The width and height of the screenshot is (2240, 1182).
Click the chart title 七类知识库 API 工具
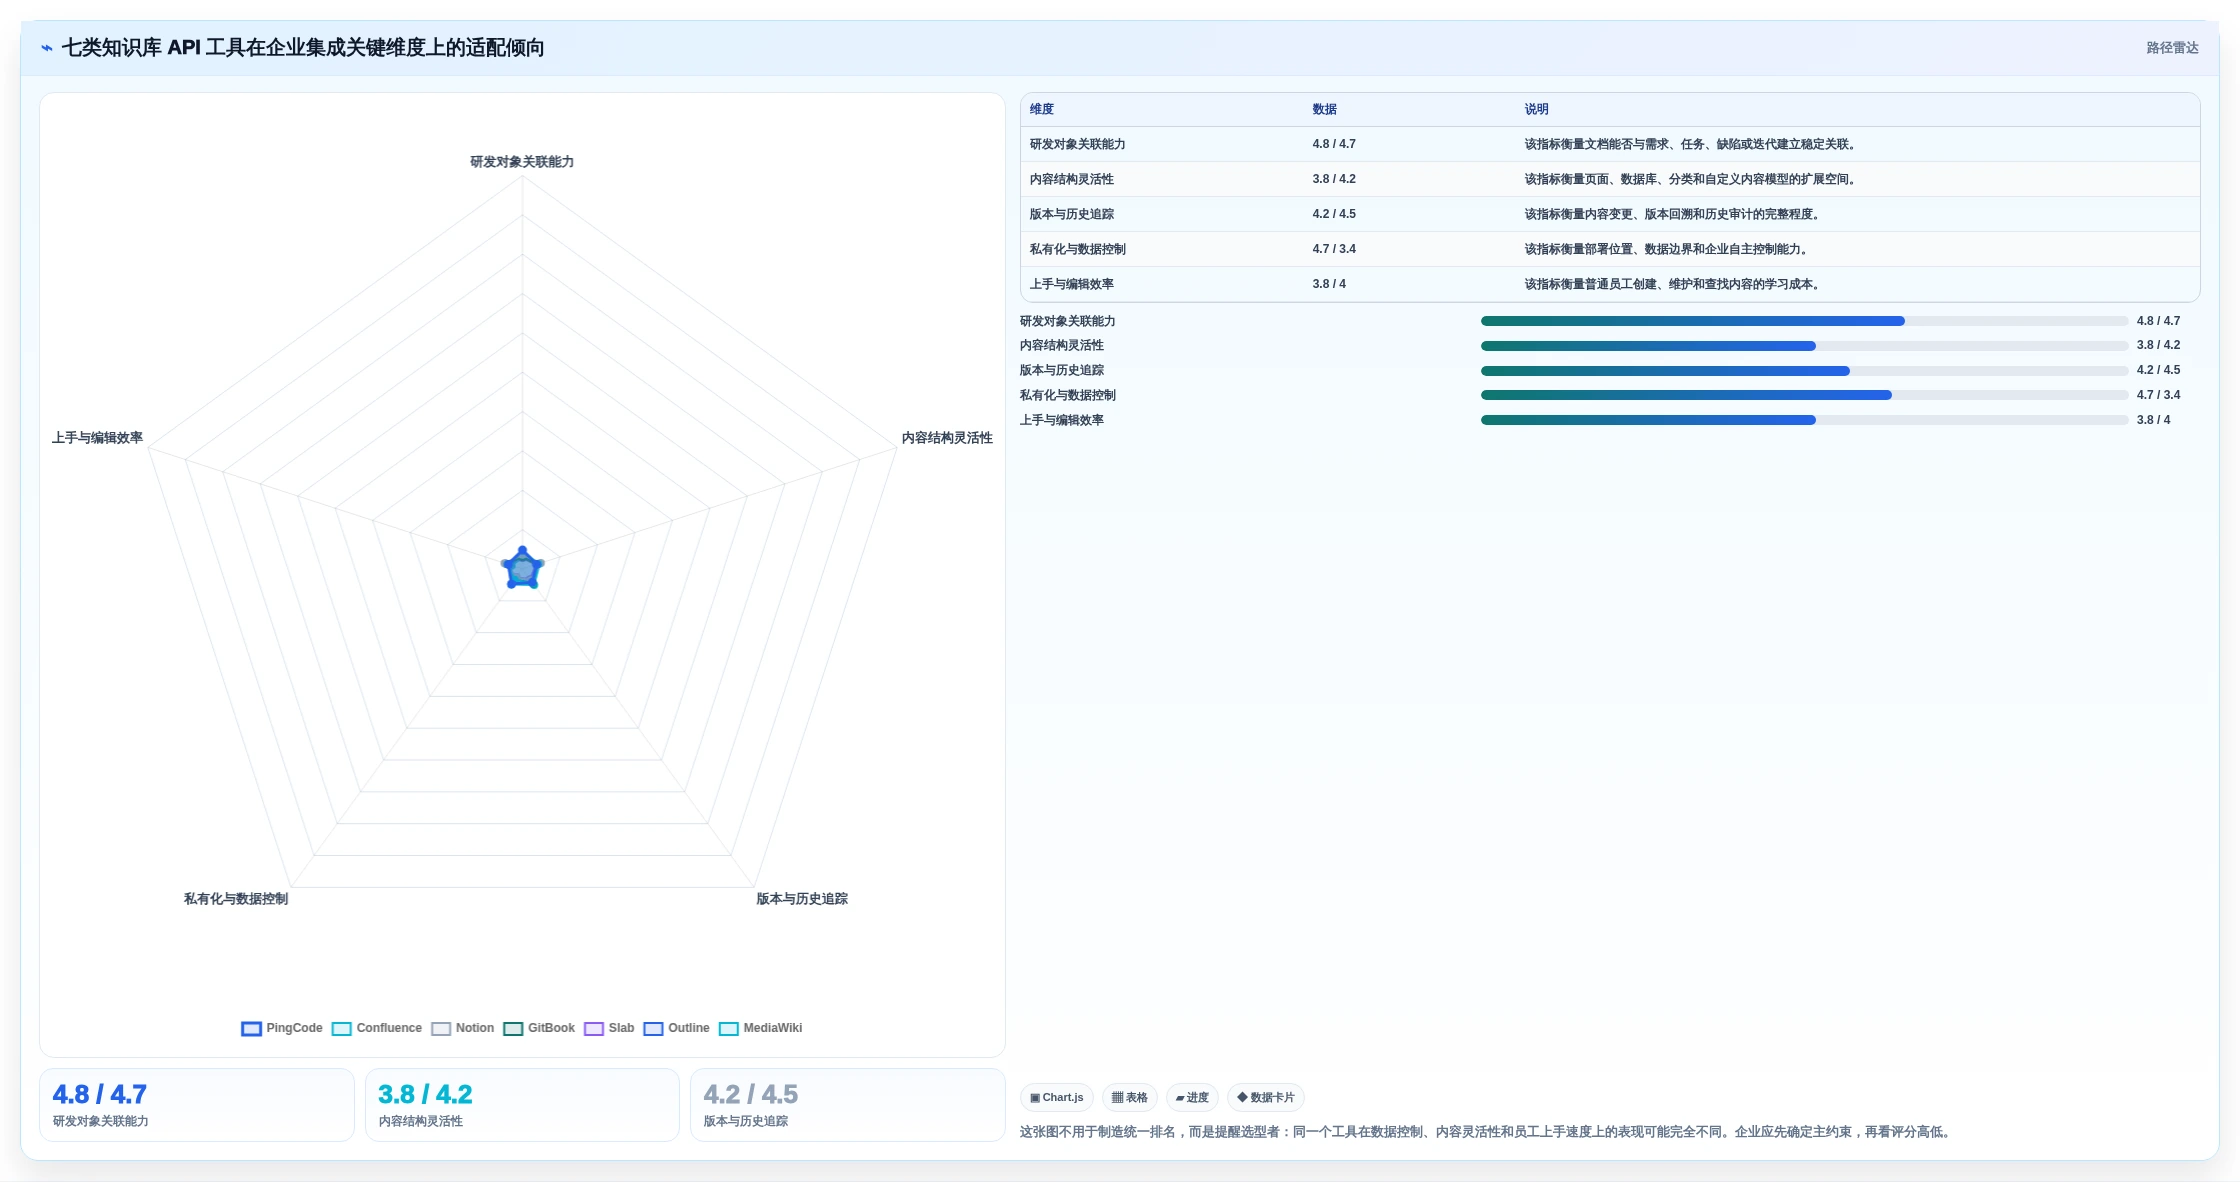click(x=303, y=48)
